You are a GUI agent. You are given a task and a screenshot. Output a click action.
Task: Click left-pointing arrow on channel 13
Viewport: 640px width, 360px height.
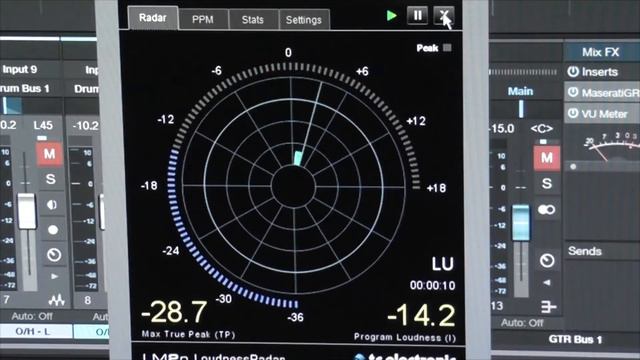(547, 282)
